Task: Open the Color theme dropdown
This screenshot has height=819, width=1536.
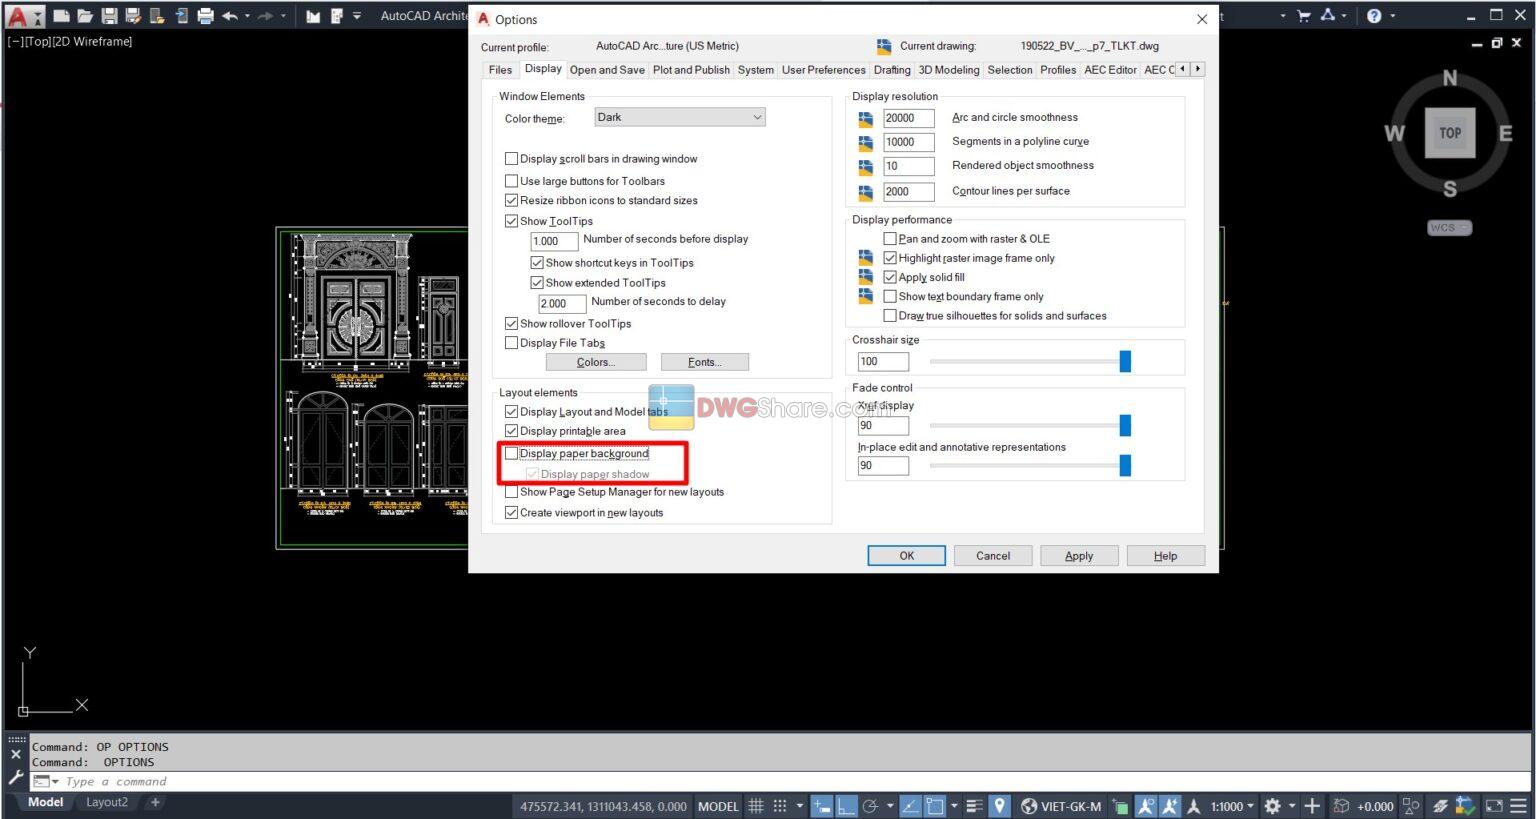Action: point(757,117)
